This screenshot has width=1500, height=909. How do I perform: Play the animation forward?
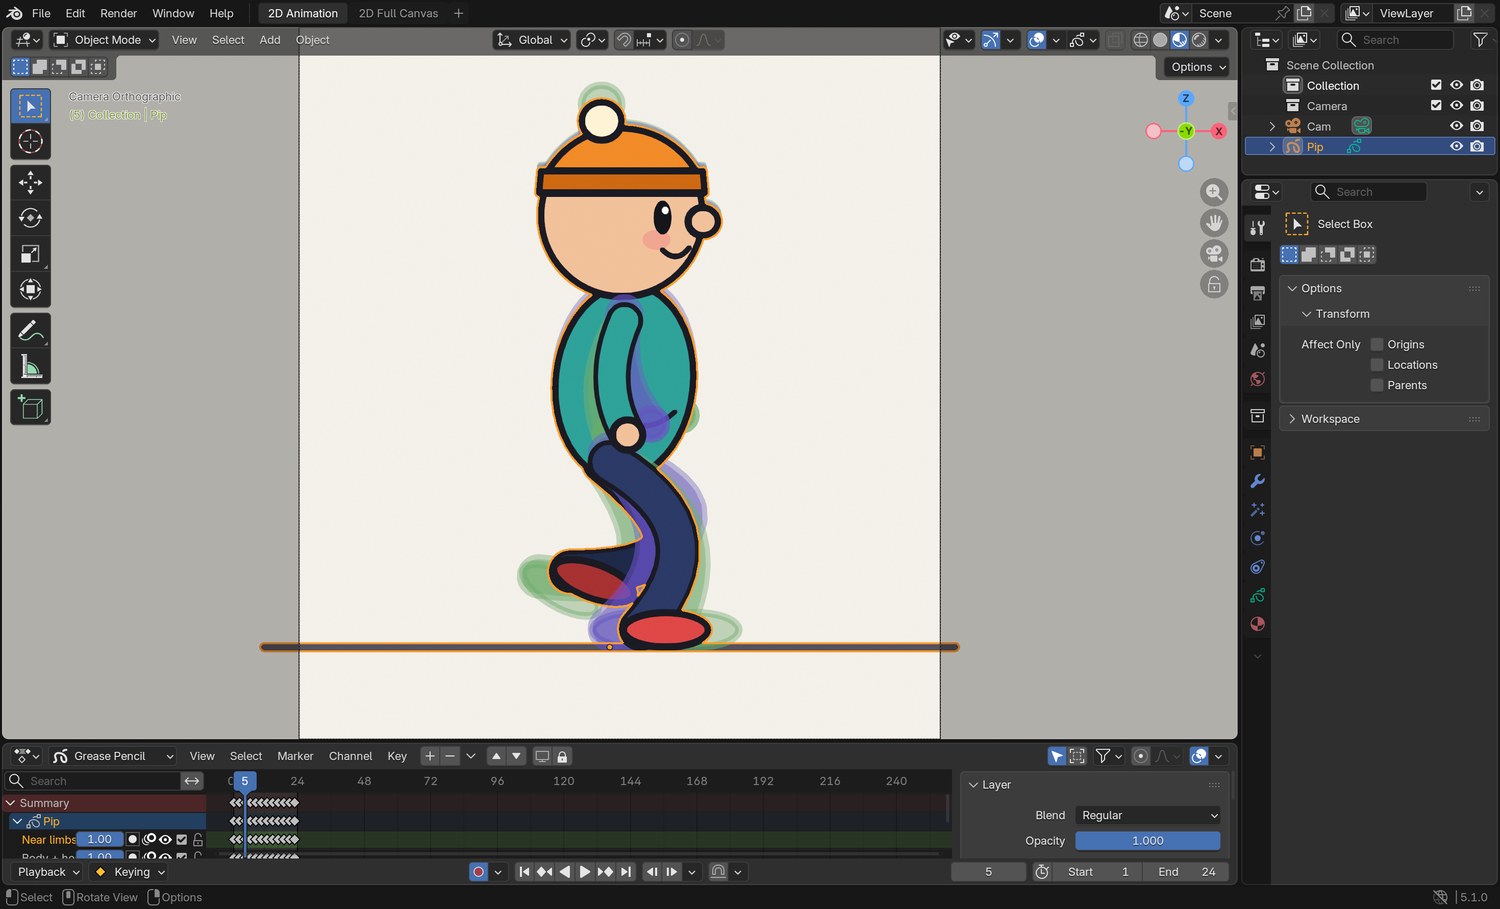(x=585, y=872)
